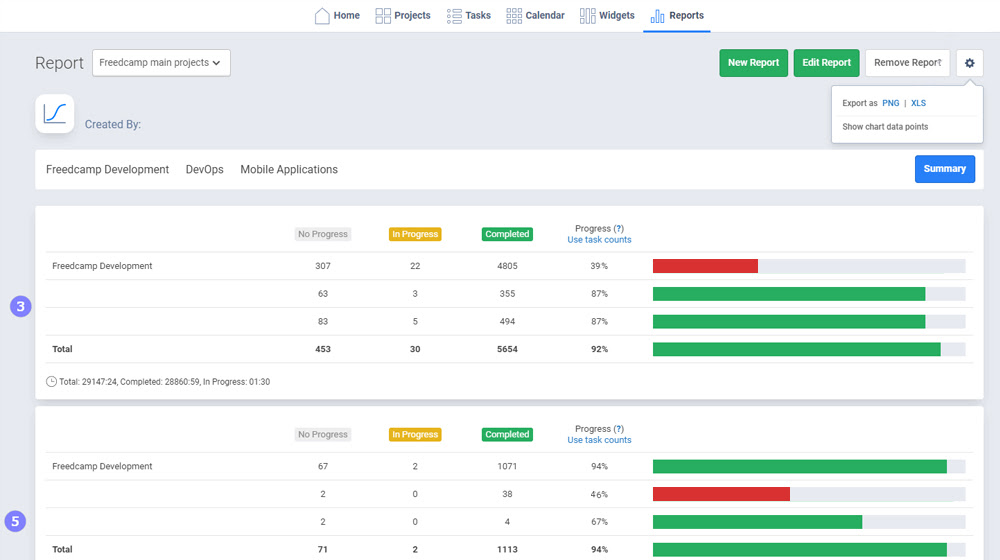
Task: Click the red 39% progress bar
Action: point(705,266)
